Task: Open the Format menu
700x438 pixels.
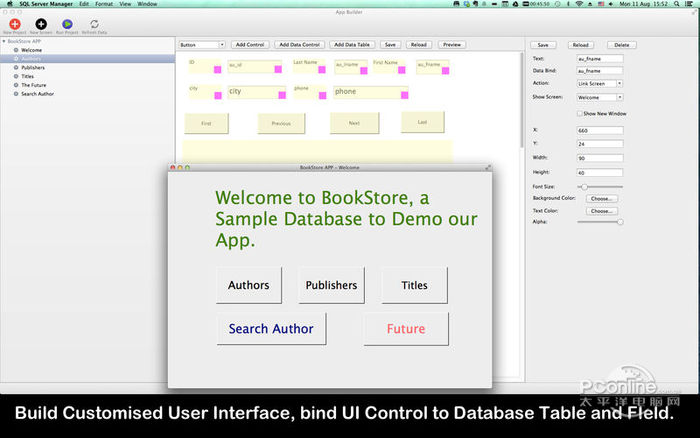Action: point(103,4)
